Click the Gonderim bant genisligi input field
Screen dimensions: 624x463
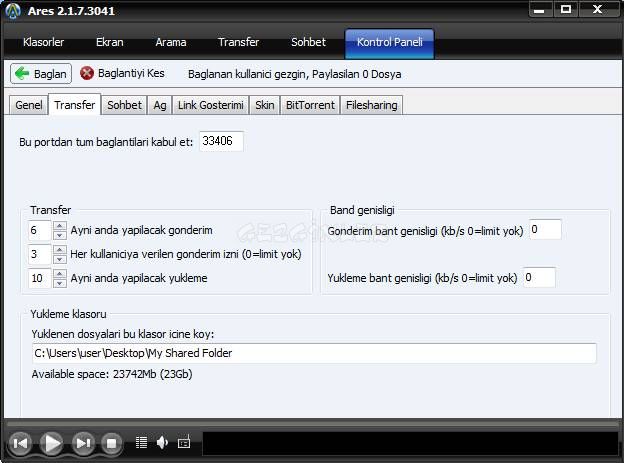tap(545, 230)
